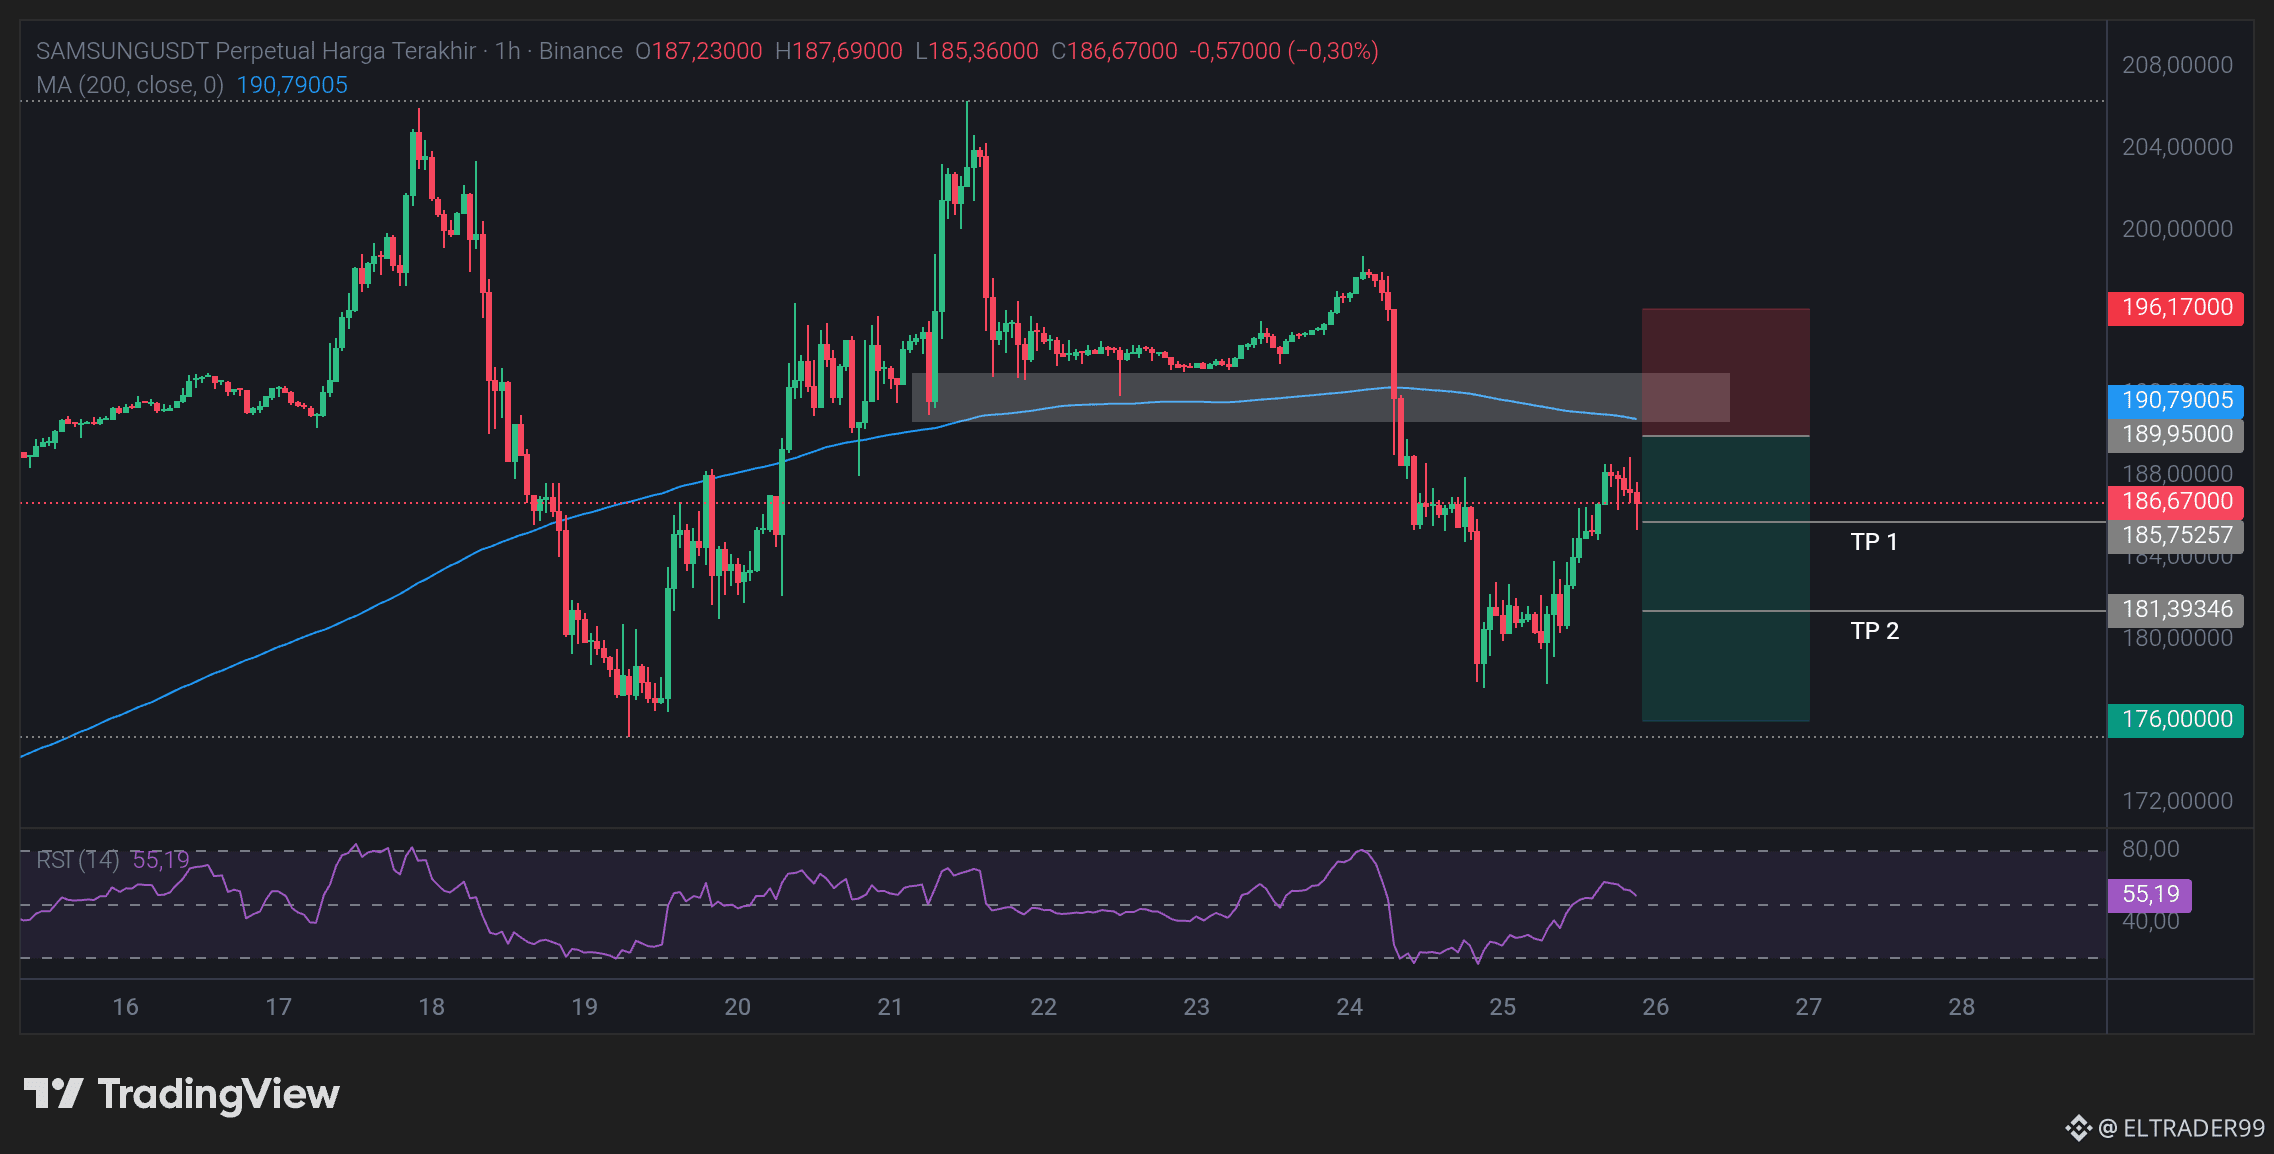Image resolution: width=2274 pixels, height=1154 pixels.
Task: Click date 19 on time axis
Action: tap(584, 1007)
